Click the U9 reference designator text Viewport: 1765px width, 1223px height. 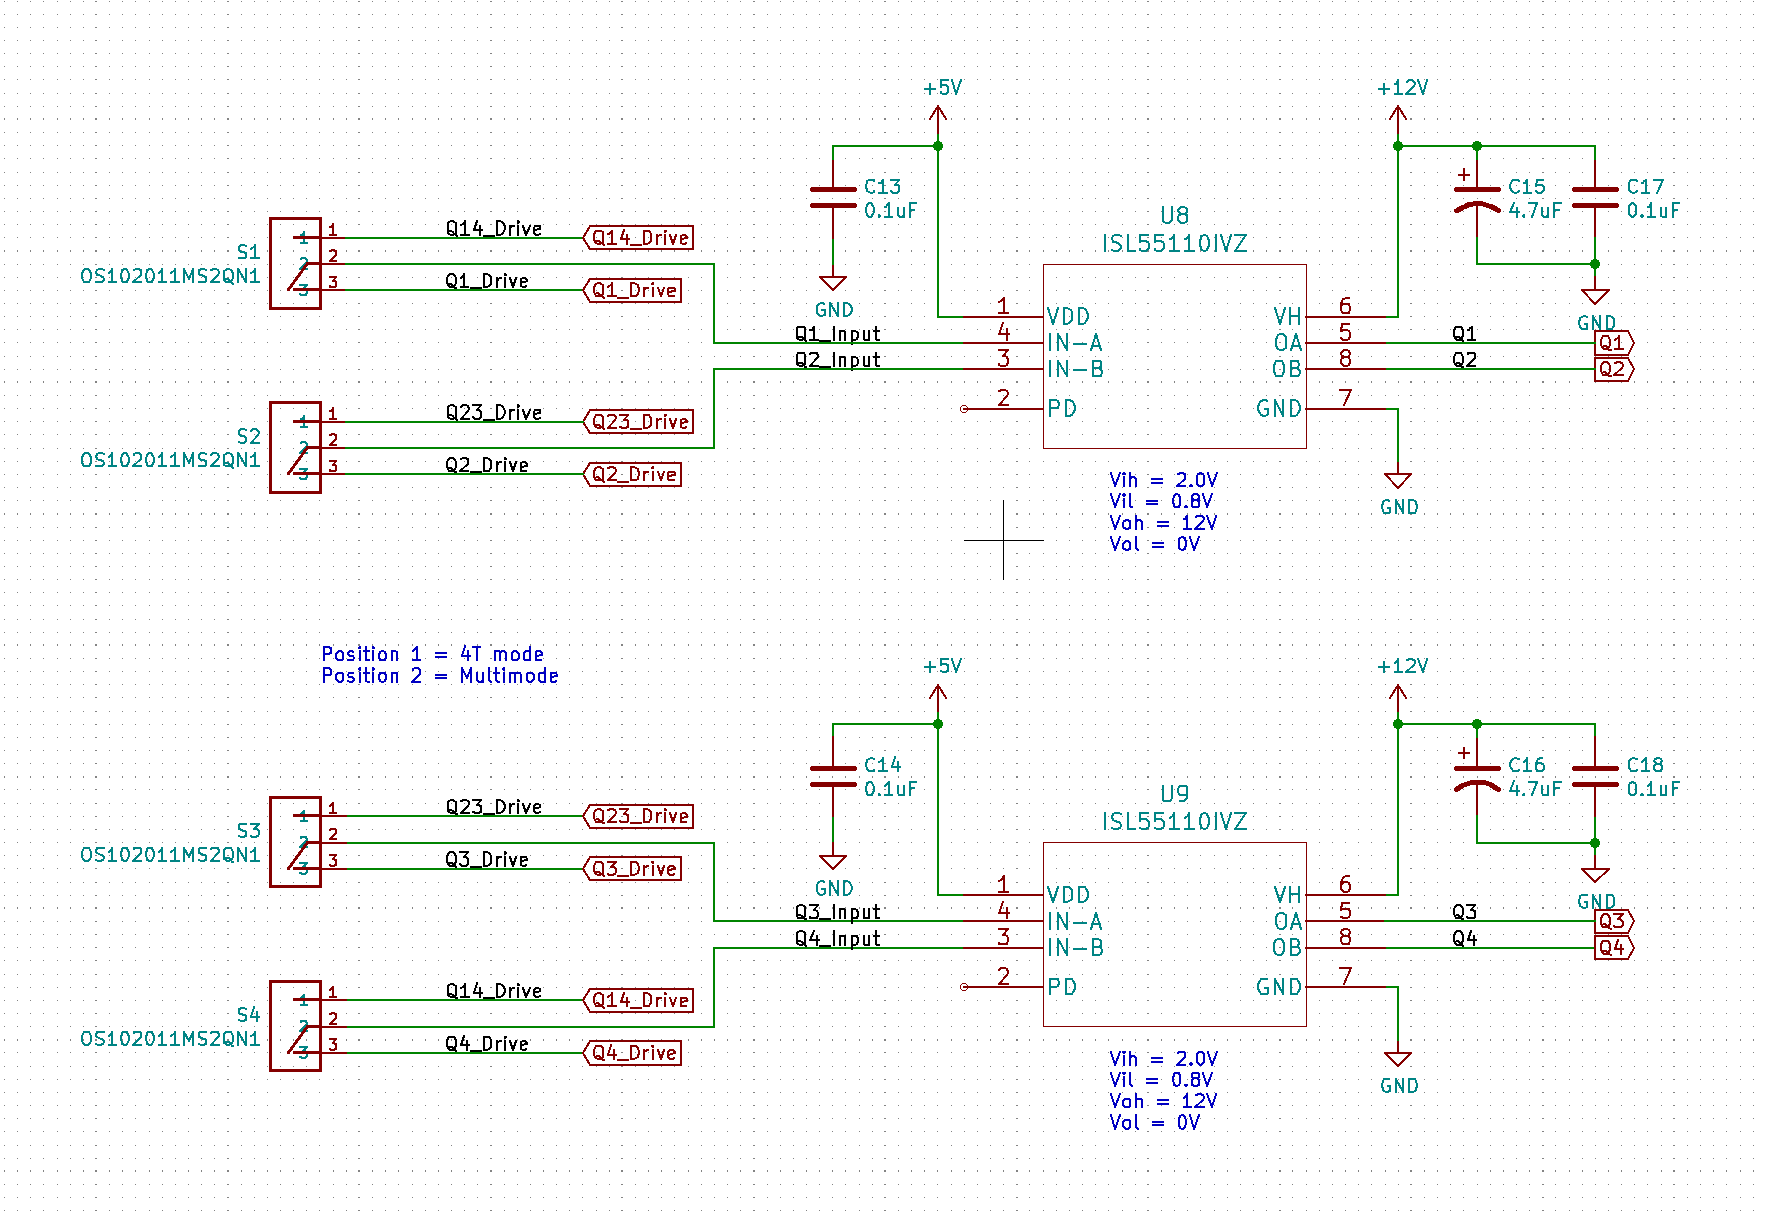coord(1174,794)
